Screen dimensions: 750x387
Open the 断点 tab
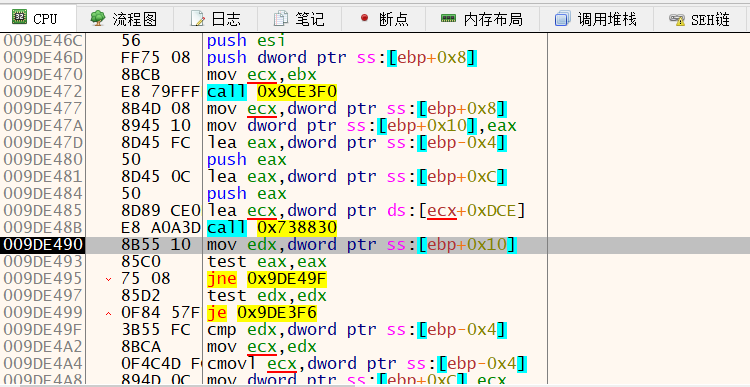click(384, 19)
